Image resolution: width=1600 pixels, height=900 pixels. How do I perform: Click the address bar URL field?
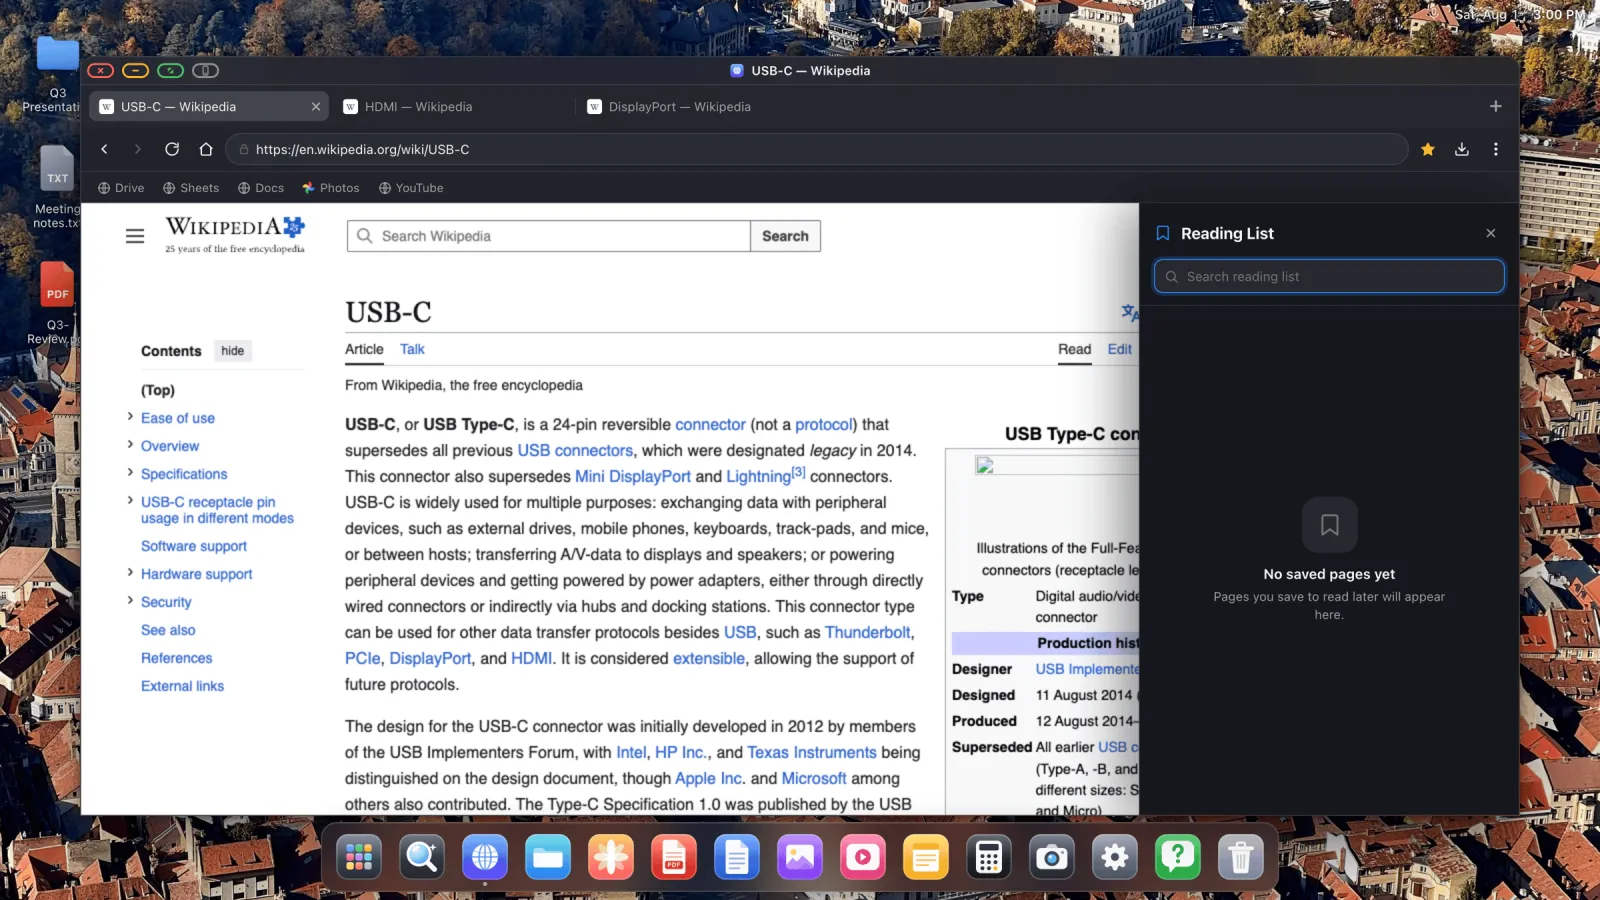click(x=817, y=149)
